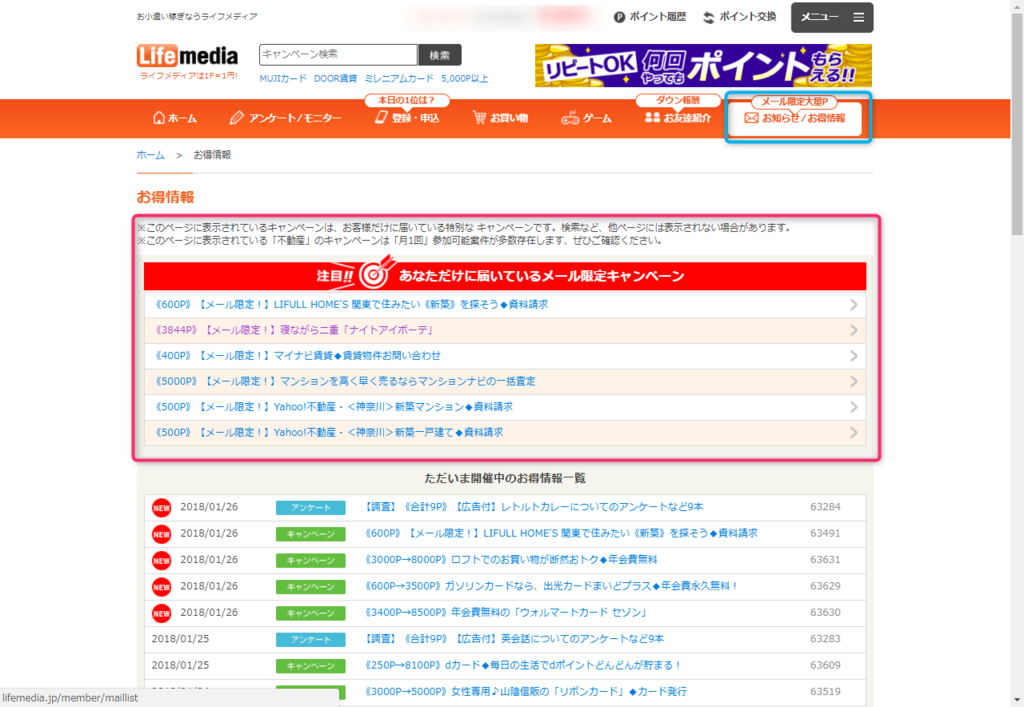The image size is (1024, 707).
Task: Click the 検索 search button
Action: click(440, 55)
